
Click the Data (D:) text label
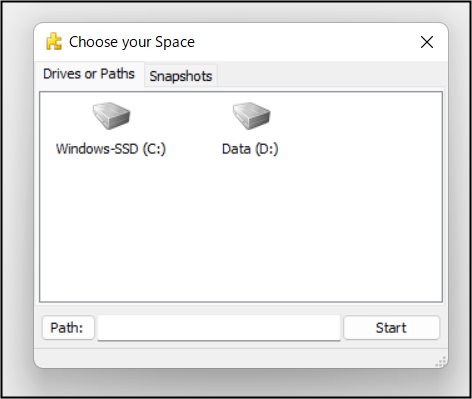(x=250, y=149)
